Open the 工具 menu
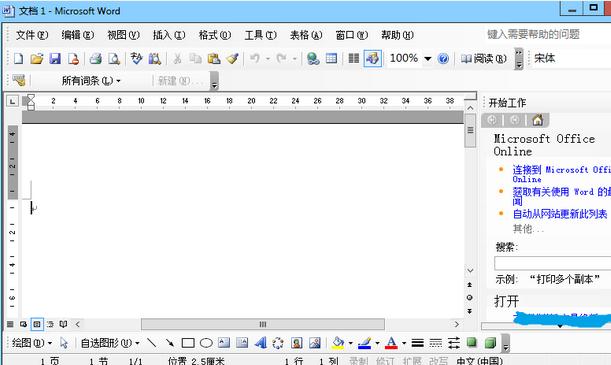 pyautogui.click(x=260, y=35)
